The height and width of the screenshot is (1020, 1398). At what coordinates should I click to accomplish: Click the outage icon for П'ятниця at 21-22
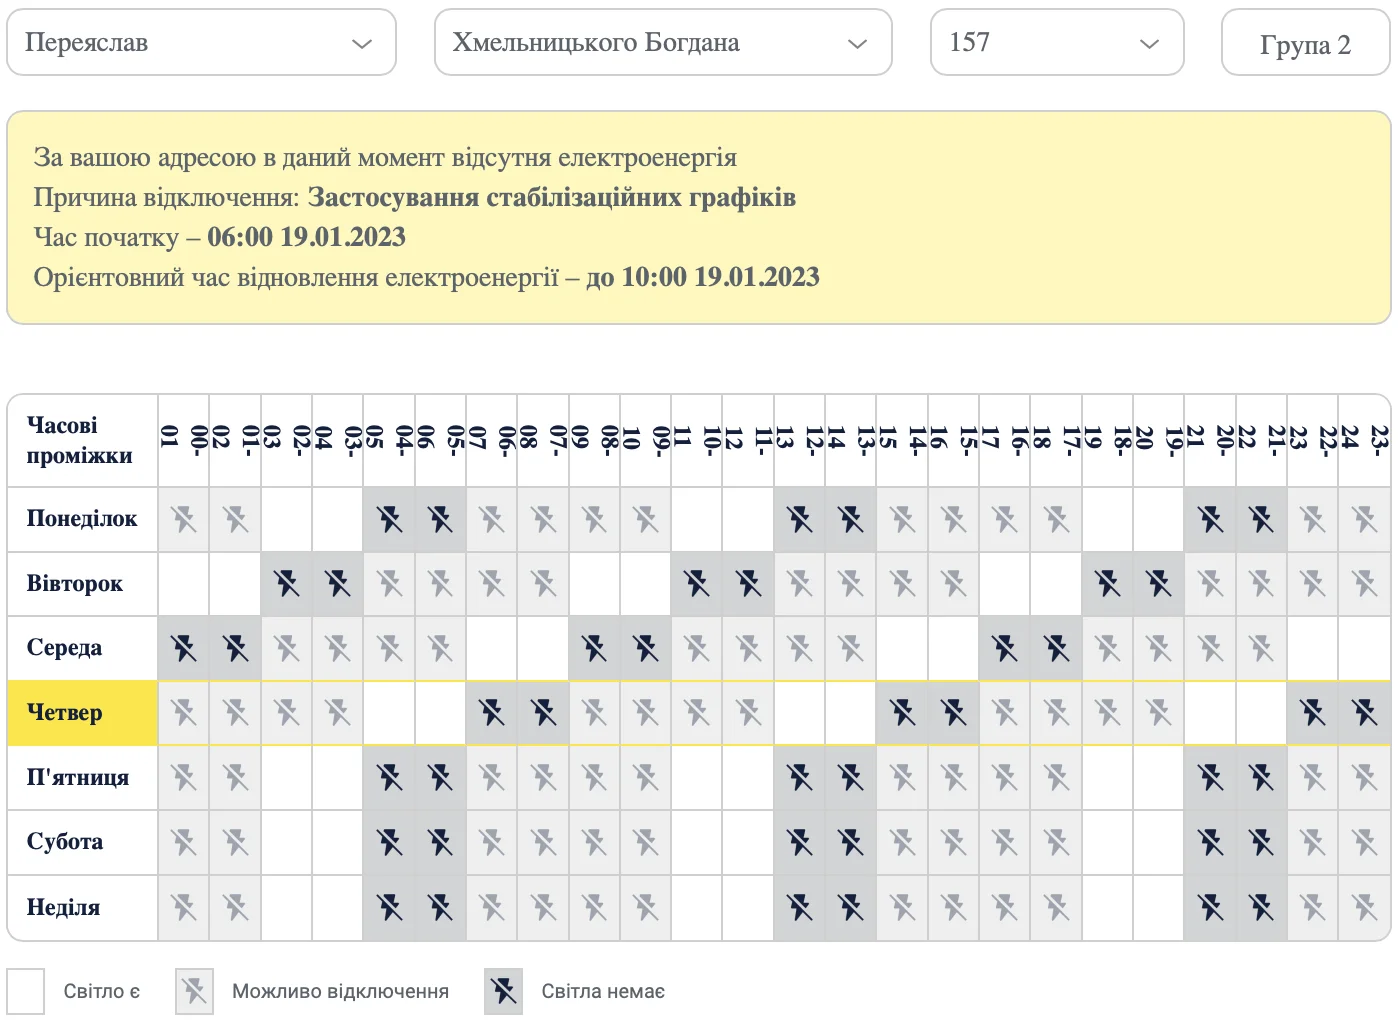1261,777
